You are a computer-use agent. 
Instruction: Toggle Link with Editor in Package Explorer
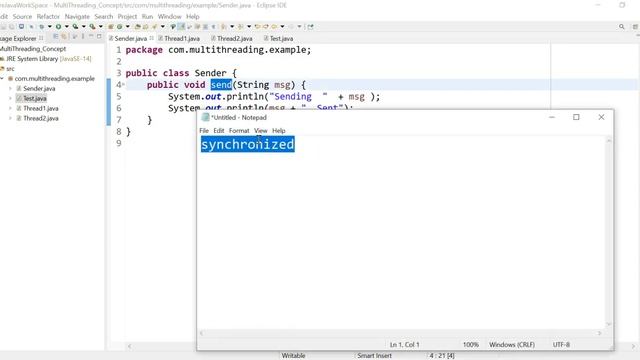coord(64,36)
